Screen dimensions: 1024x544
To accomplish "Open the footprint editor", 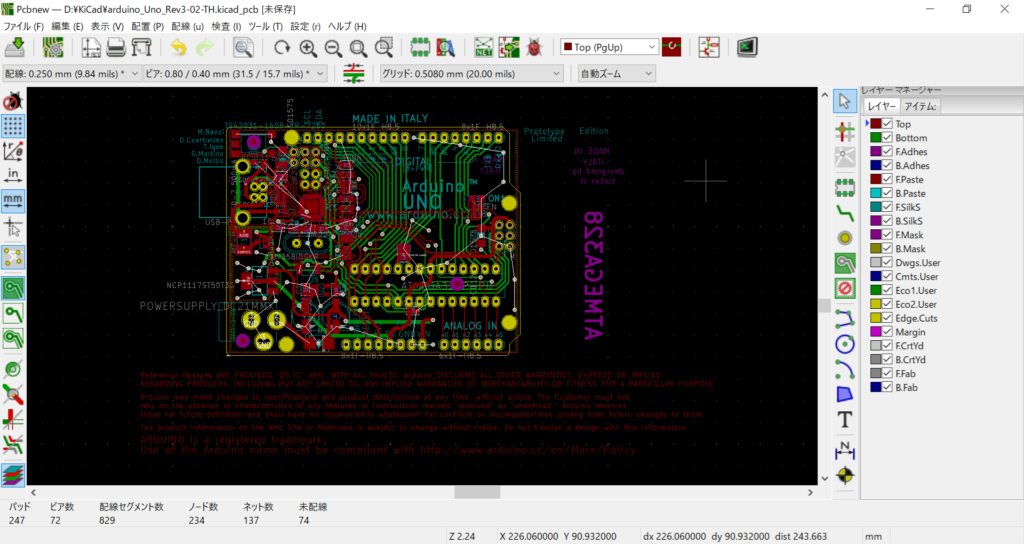I will coord(420,47).
